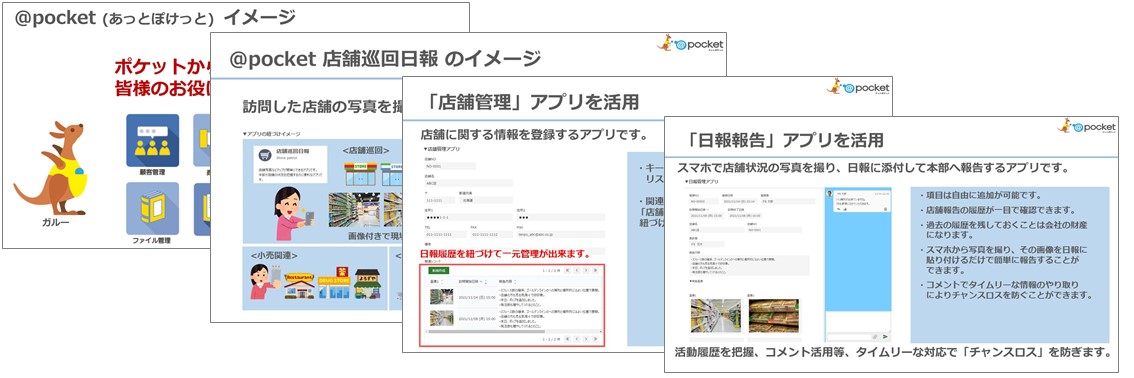The image size is (1134, 378).
Task: Click the Restaurant building illustration
Action: point(299,285)
